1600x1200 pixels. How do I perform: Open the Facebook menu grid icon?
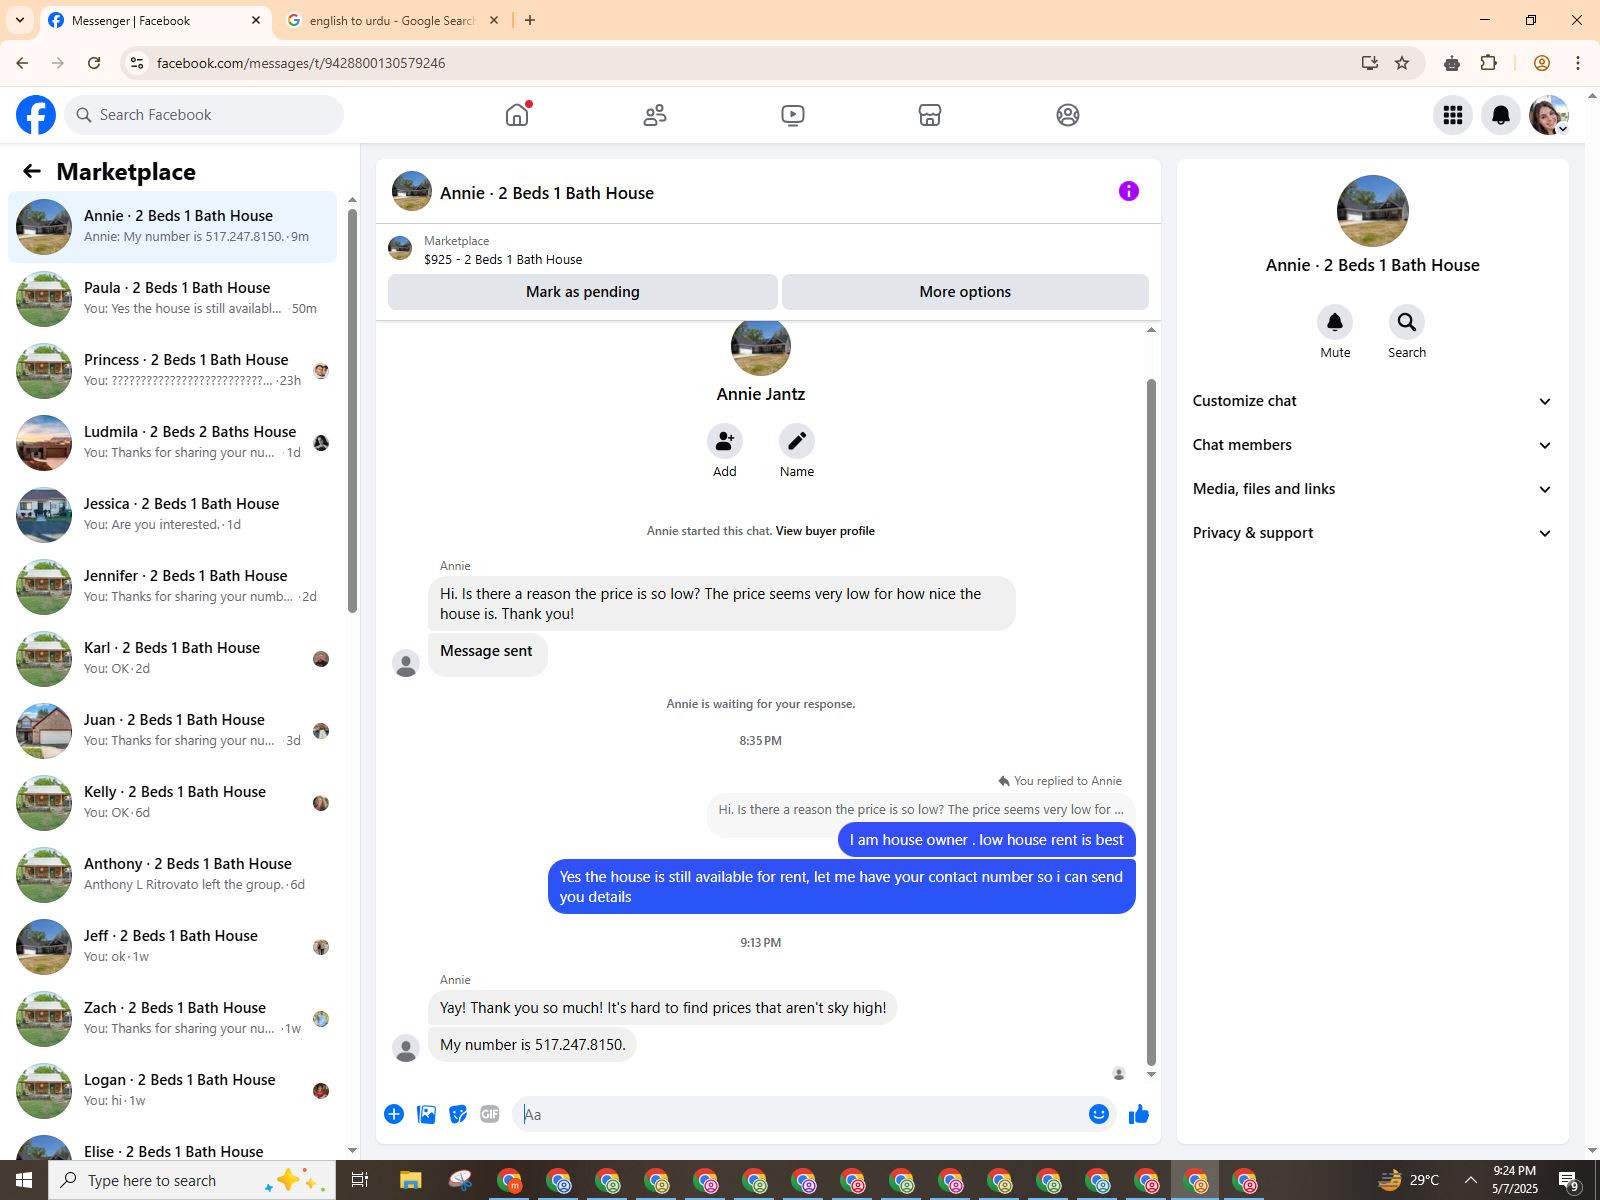click(1453, 115)
